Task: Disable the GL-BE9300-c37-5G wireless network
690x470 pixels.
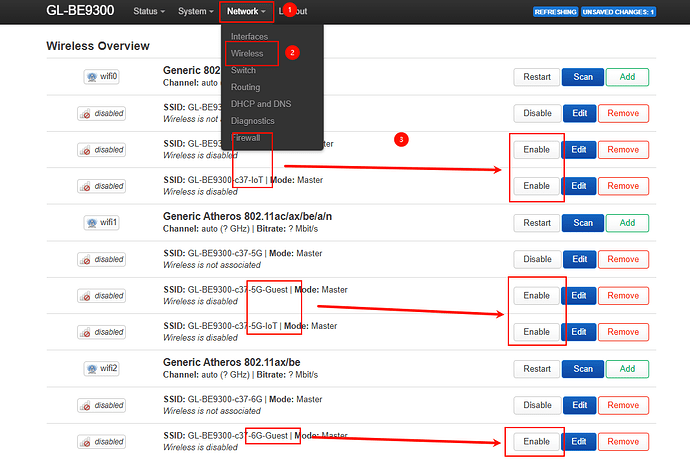Action: (x=536, y=259)
